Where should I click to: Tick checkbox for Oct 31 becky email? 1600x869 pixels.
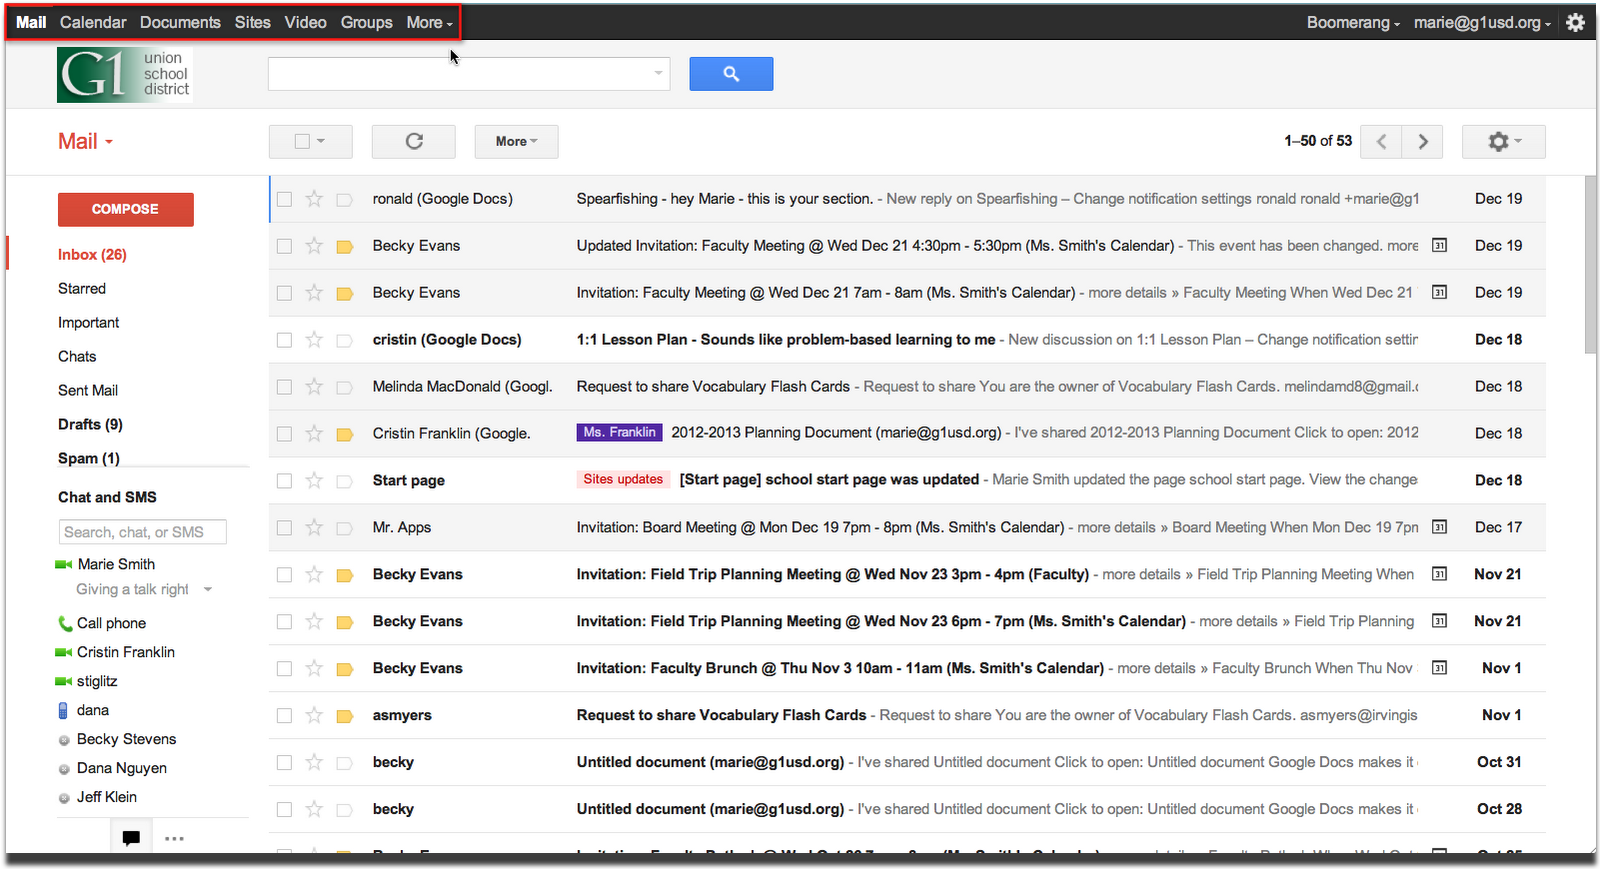(x=284, y=763)
